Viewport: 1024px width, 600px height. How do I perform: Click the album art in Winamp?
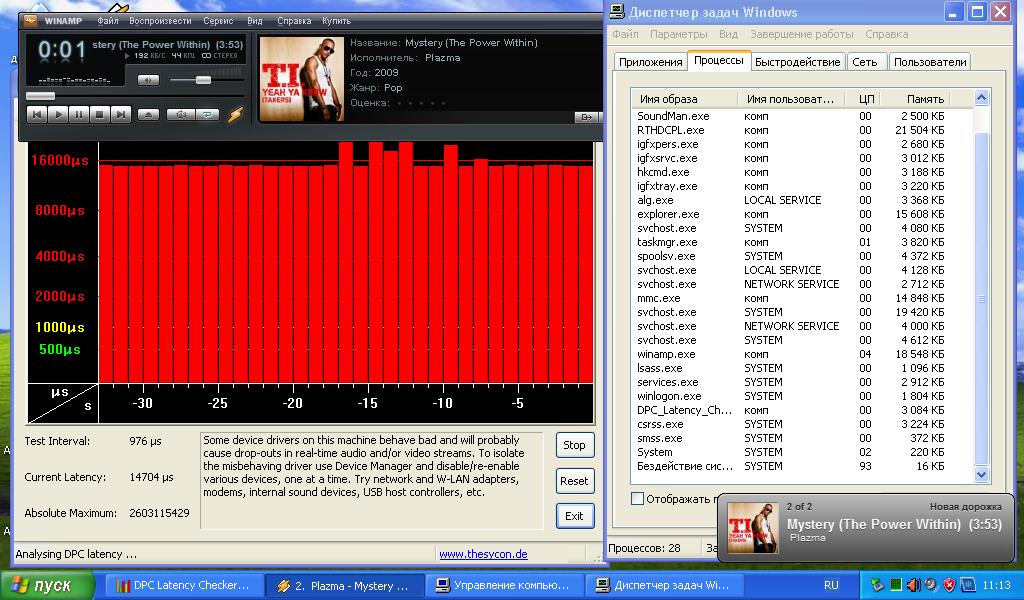[x=302, y=79]
